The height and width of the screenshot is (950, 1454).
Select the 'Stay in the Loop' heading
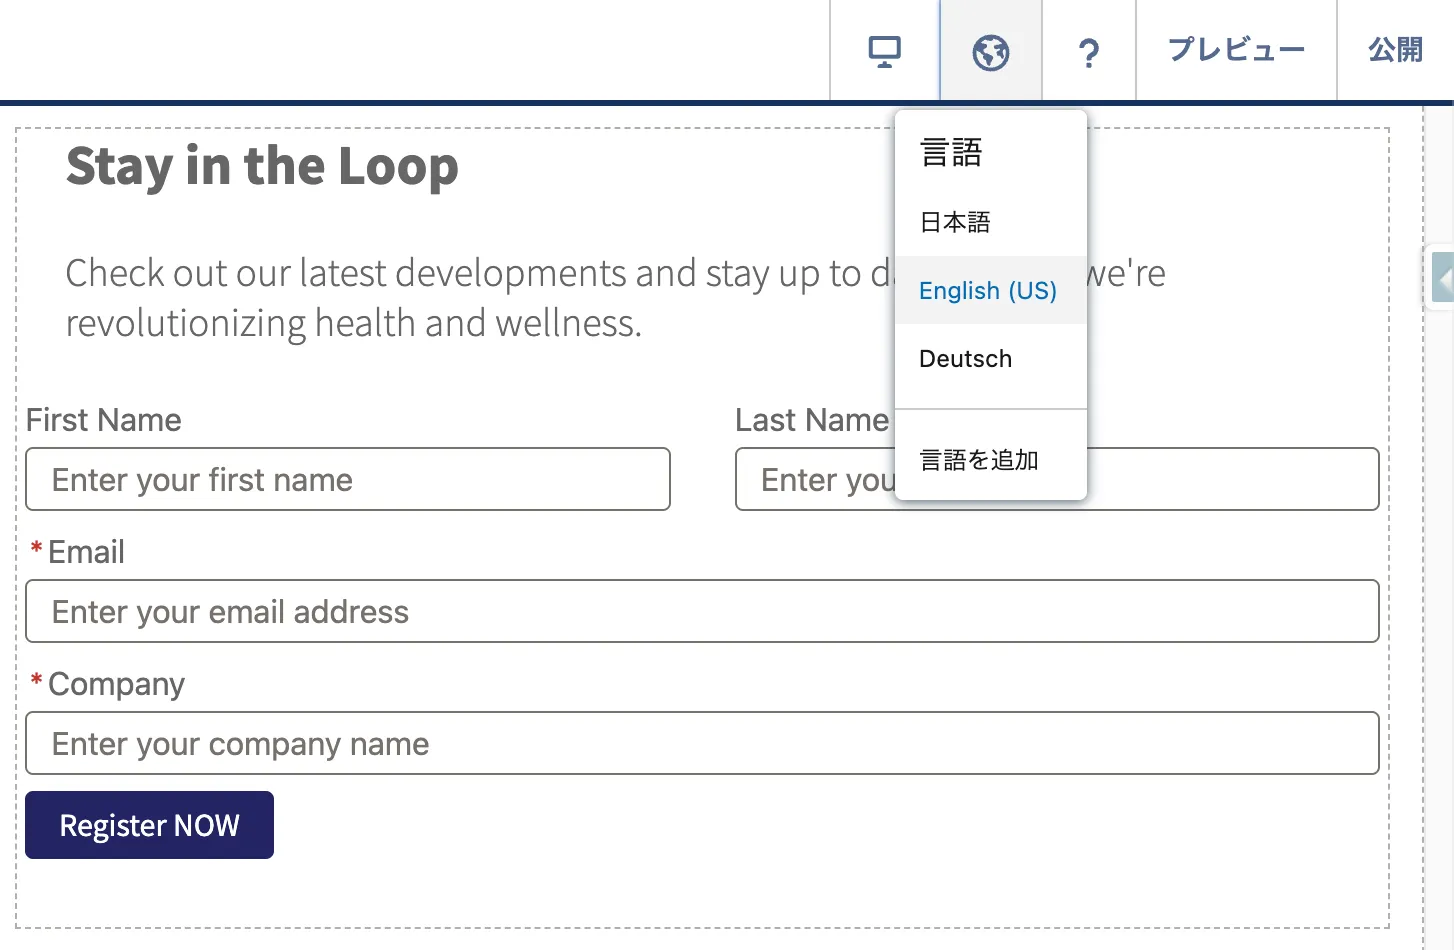click(x=262, y=166)
